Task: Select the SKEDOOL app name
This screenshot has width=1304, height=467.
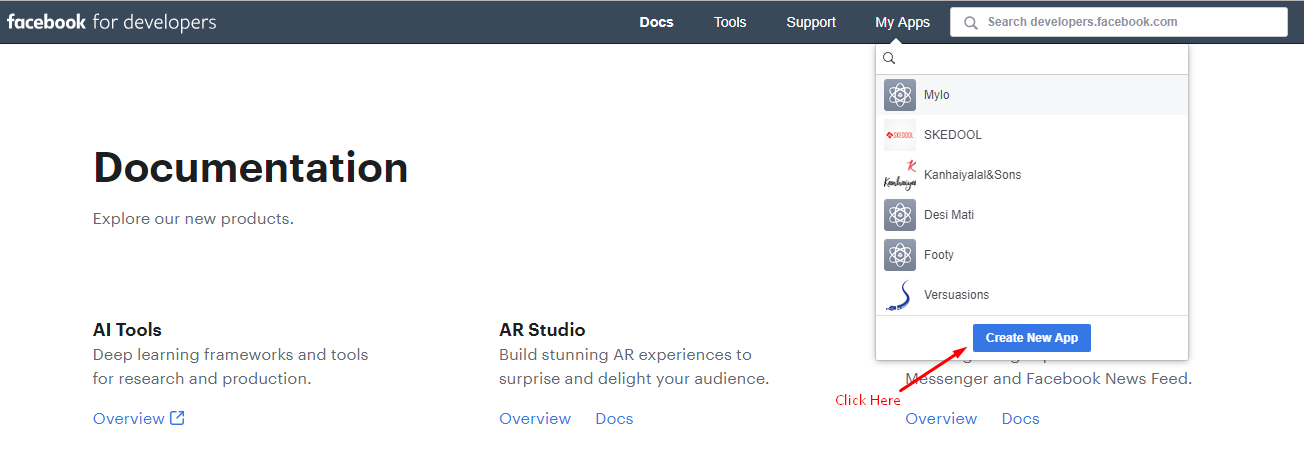Action: click(x=953, y=135)
